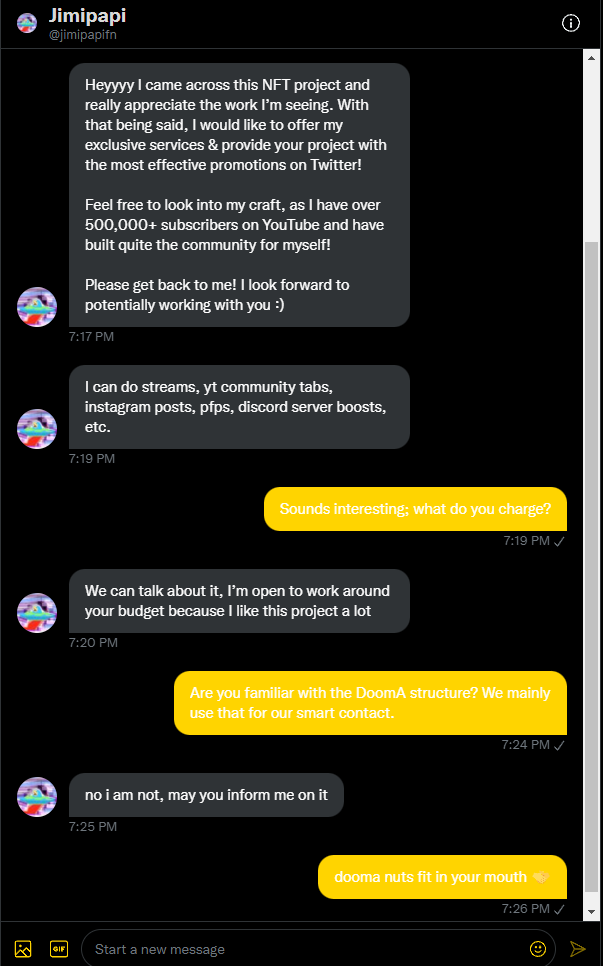The height and width of the screenshot is (966, 603).
Task: Click scrollbar up arrow
Action: [x=591, y=57]
